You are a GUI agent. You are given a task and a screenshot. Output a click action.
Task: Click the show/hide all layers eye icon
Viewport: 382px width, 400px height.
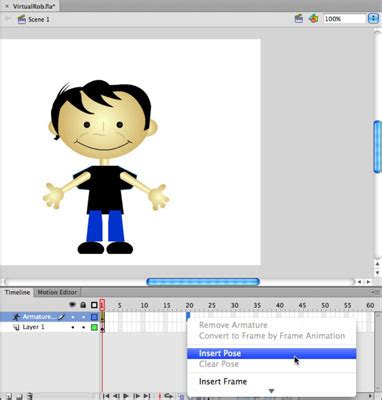pyautogui.click(x=72, y=305)
